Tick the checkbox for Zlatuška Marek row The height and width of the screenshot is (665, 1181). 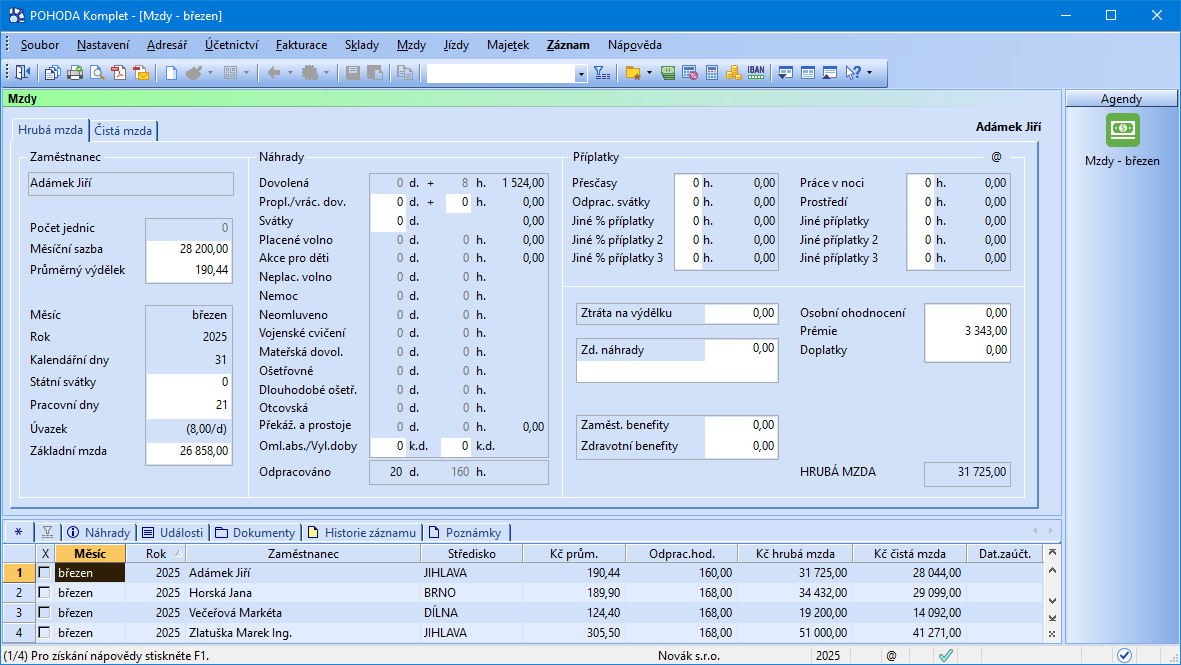[44, 633]
